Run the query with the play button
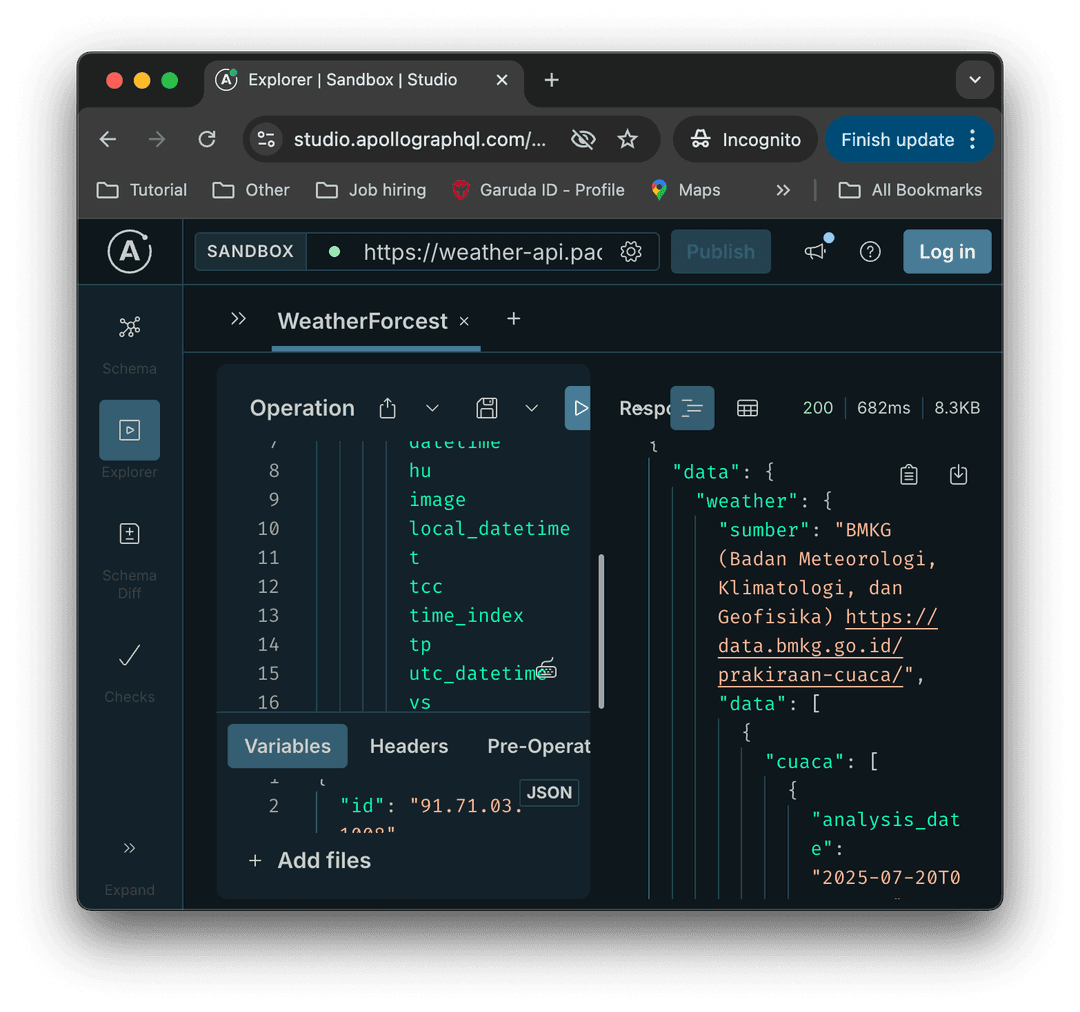Image resolution: width=1080 pixels, height=1012 pixels. 581,408
